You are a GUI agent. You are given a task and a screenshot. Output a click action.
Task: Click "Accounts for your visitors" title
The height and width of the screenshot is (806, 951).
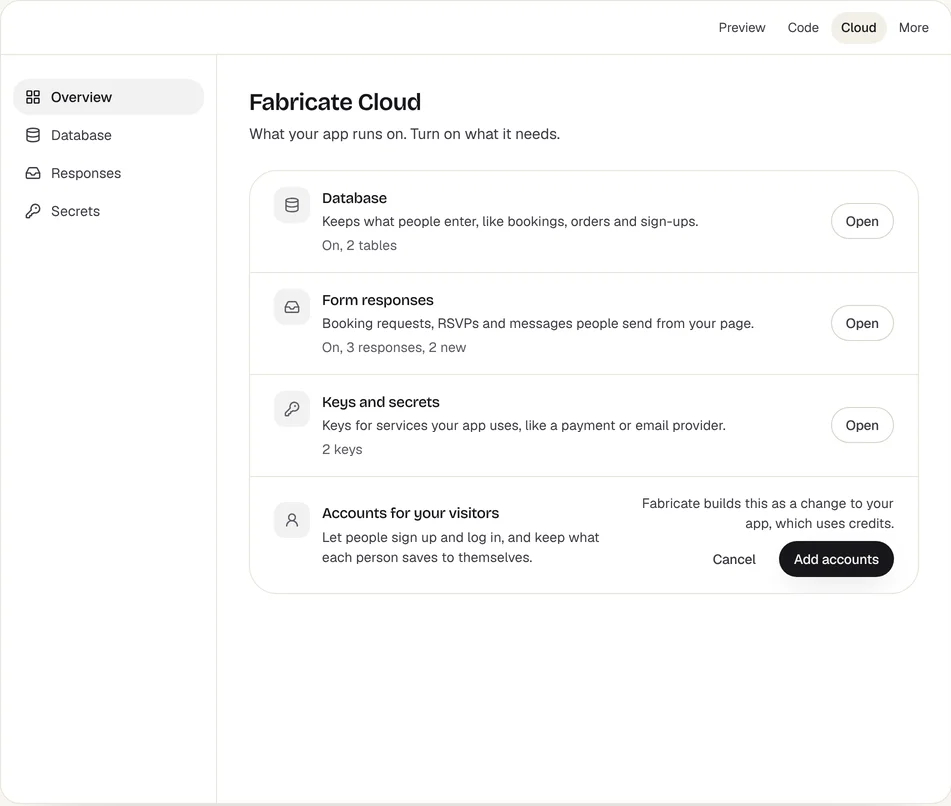[411, 513]
